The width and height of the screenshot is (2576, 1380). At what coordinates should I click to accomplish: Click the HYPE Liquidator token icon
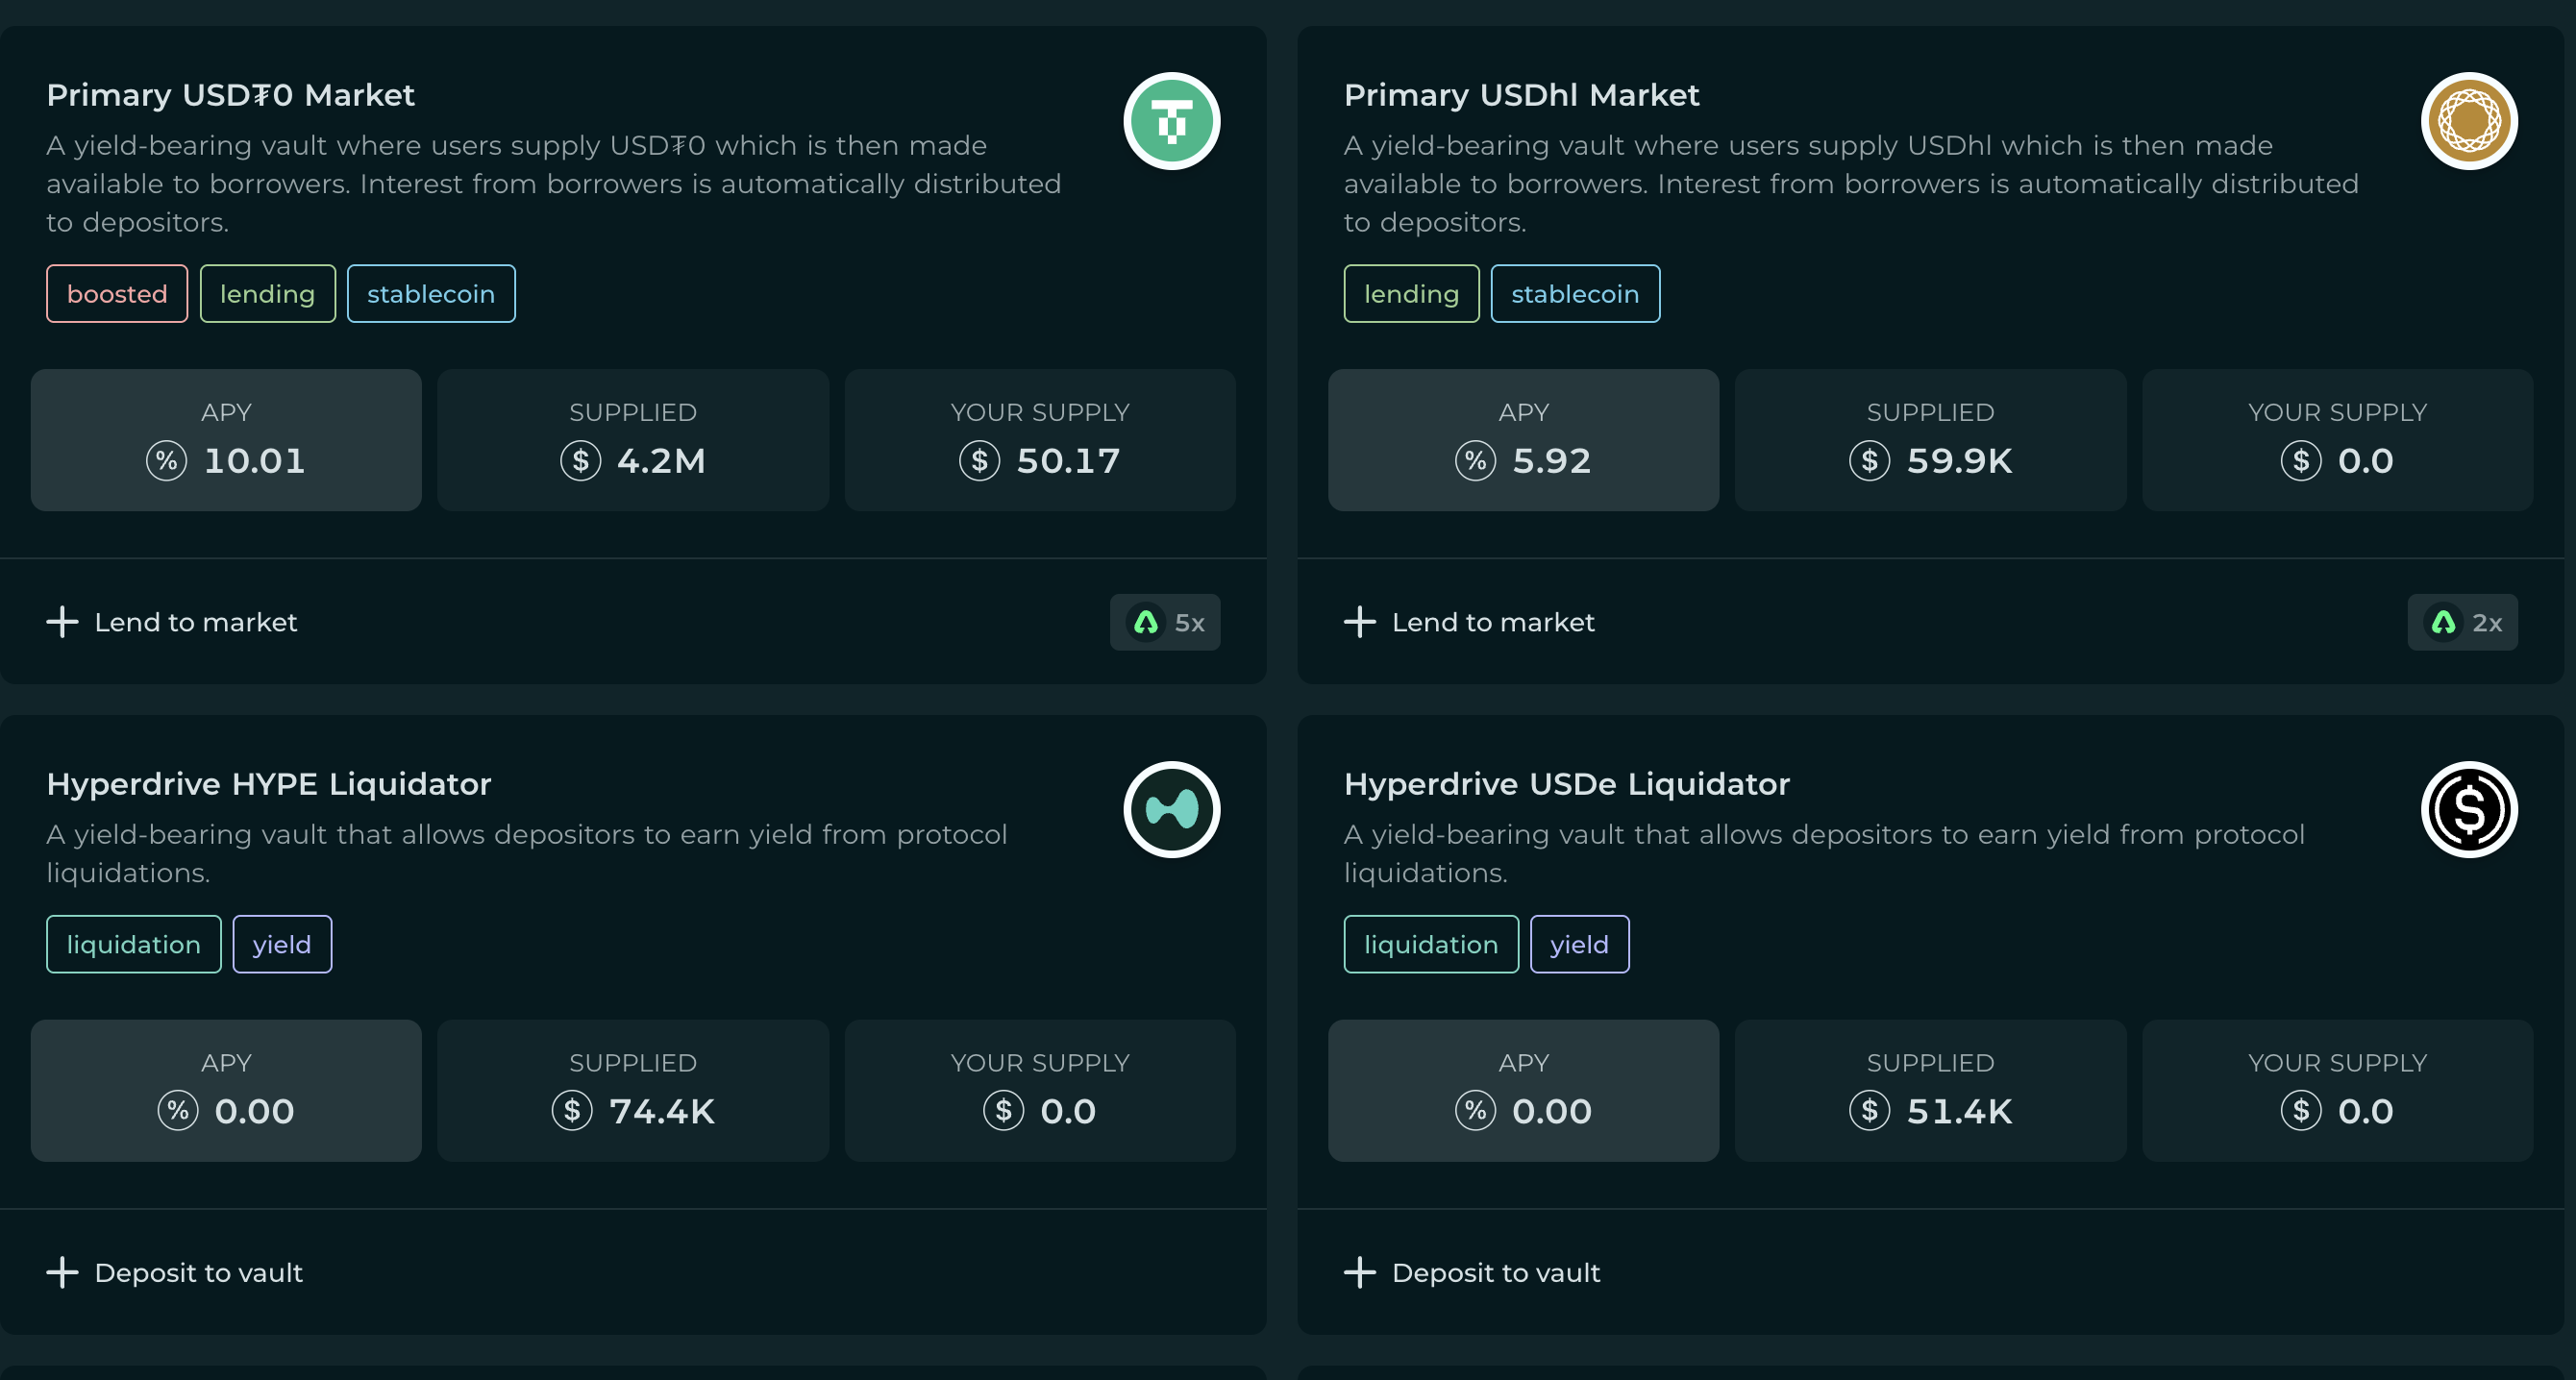click(1171, 809)
